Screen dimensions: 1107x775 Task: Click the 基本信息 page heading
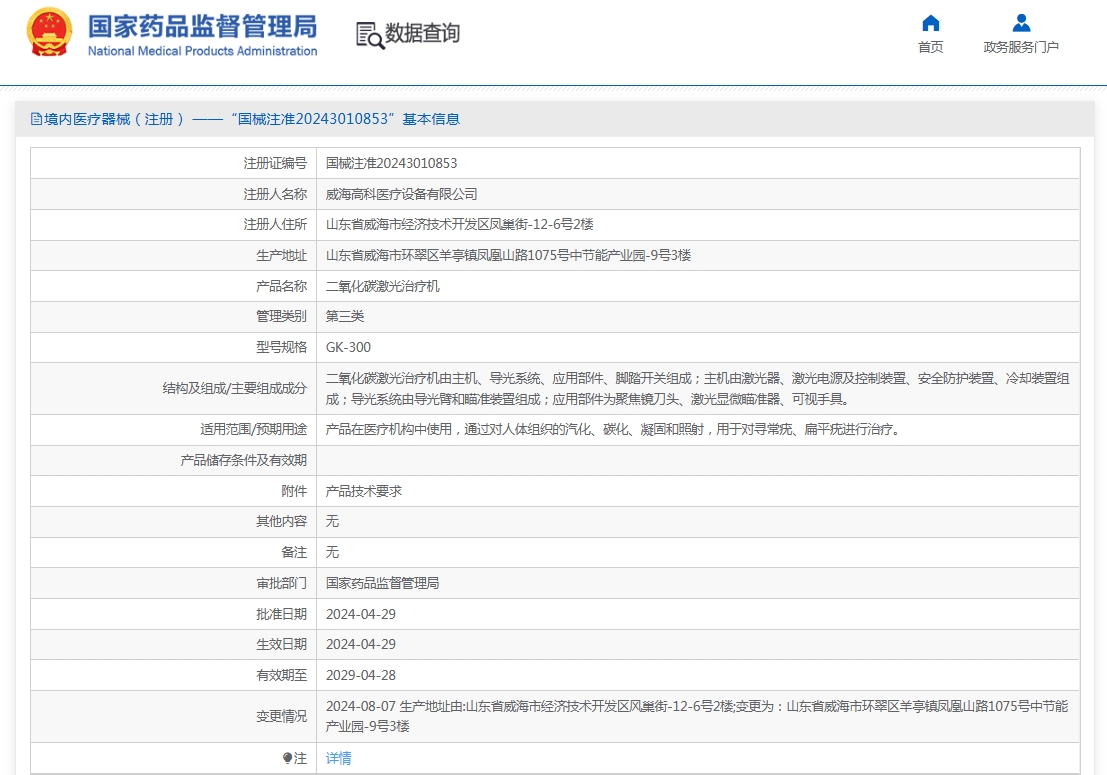tap(431, 119)
